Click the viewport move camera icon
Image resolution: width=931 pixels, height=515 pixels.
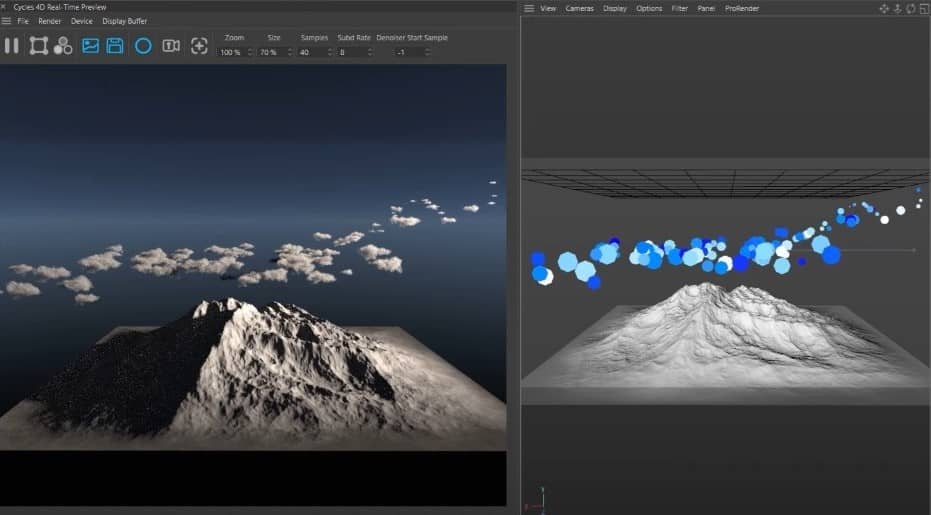coord(883,8)
